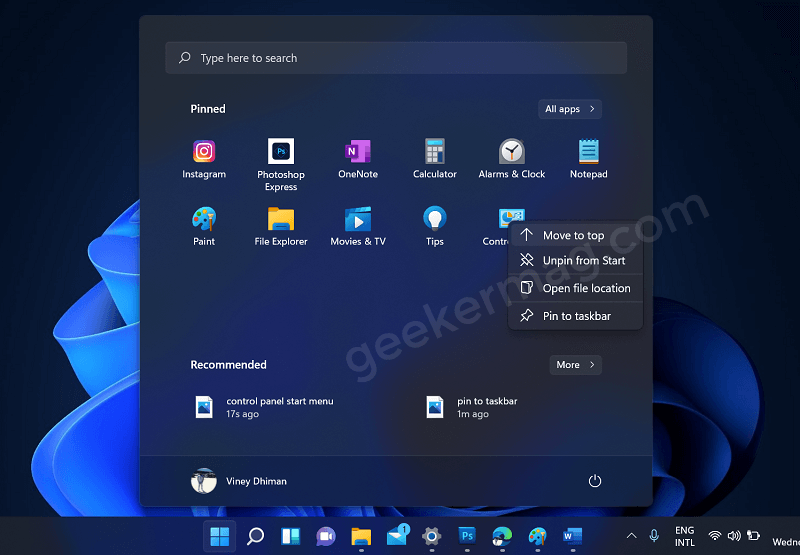Open Chat icon on taskbar
Viewport: 800px width, 555px height.
pos(326,536)
